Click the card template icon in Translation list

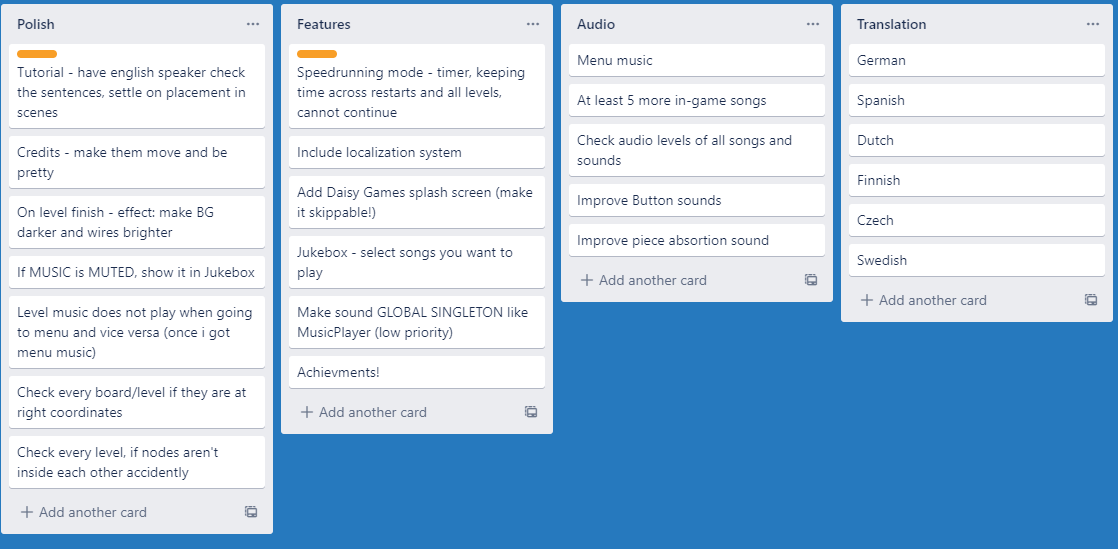point(1091,300)
